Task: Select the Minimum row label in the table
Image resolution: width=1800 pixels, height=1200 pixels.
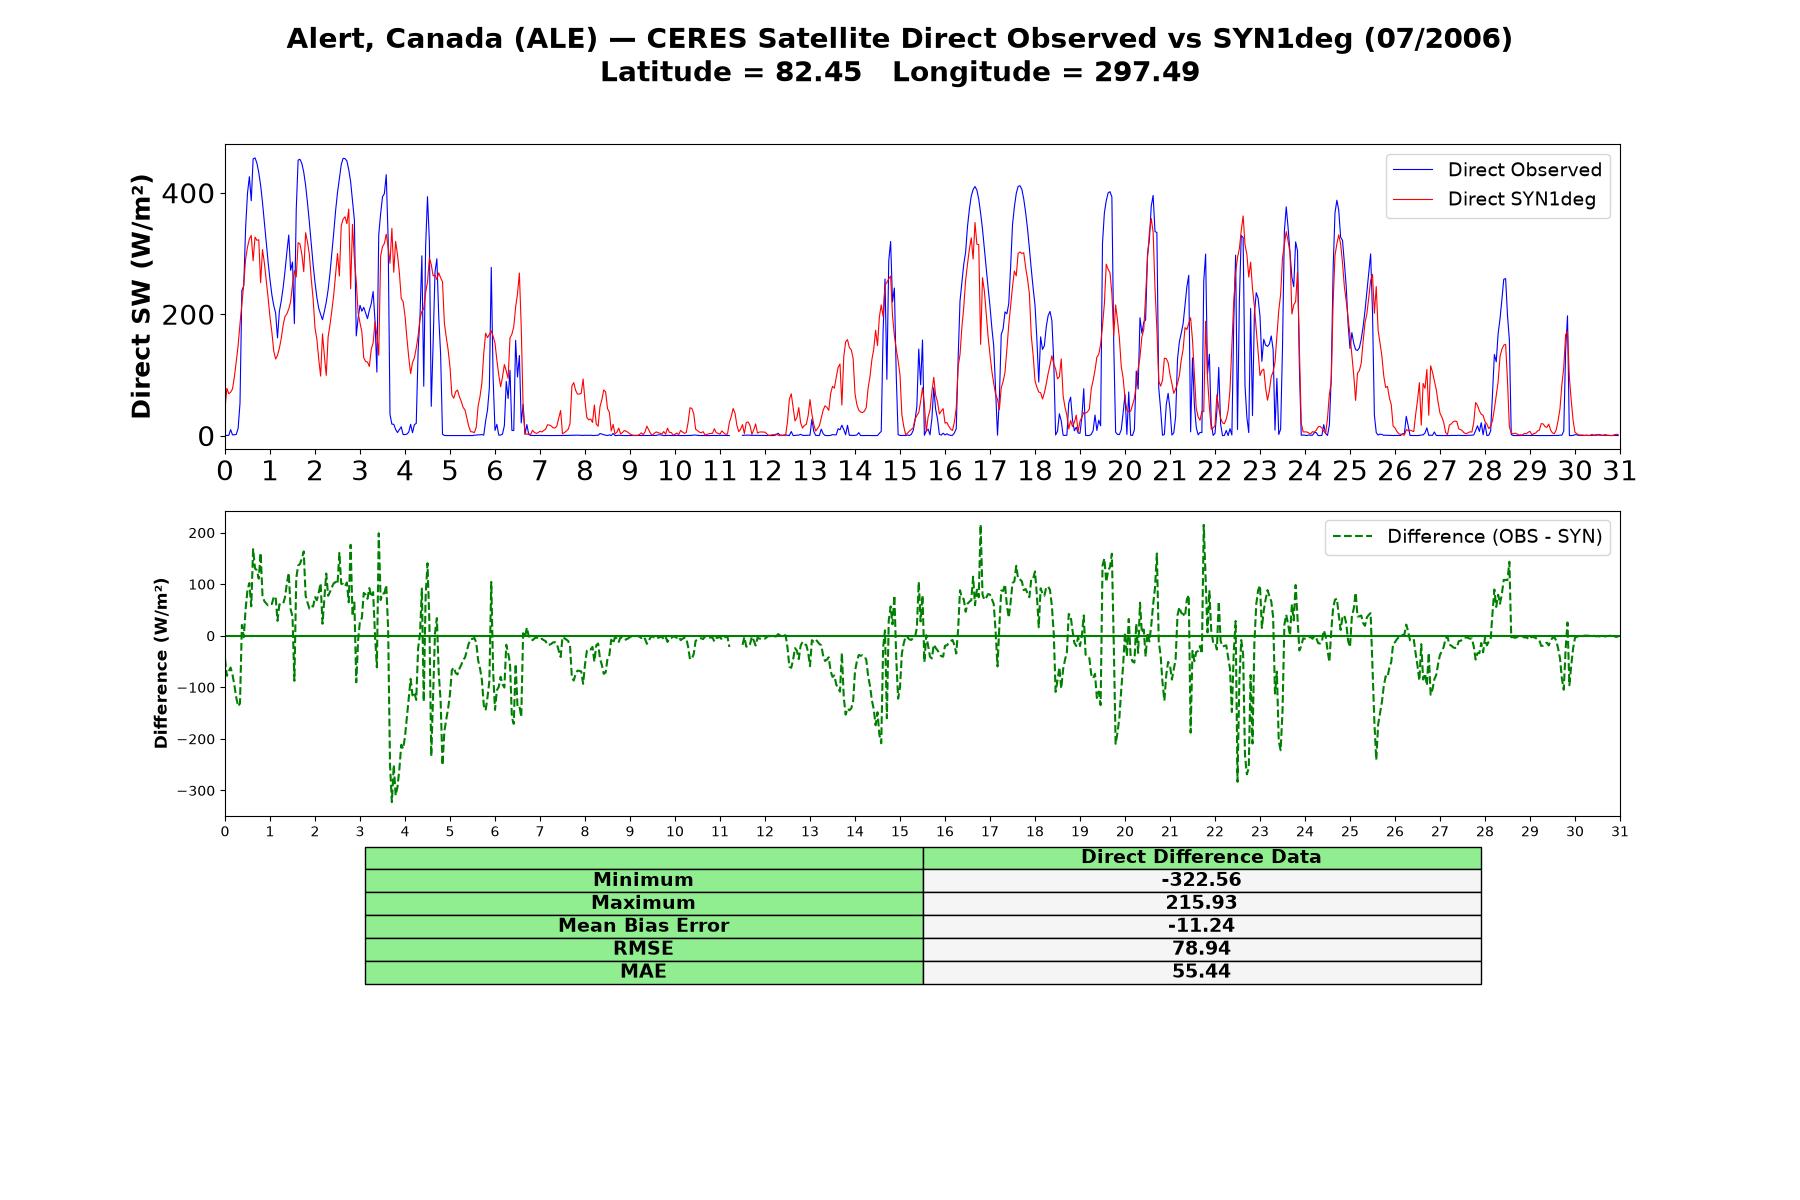Action: coord(644,880)
